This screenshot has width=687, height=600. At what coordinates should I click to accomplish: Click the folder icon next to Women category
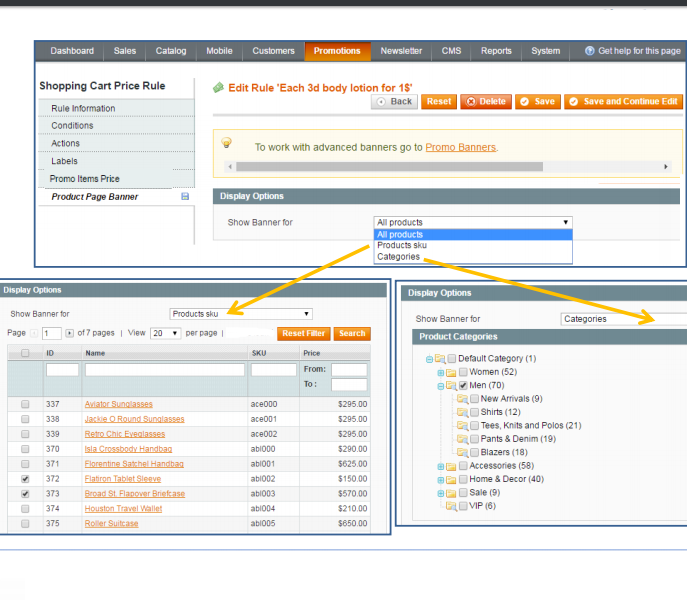tap(450, 372)
